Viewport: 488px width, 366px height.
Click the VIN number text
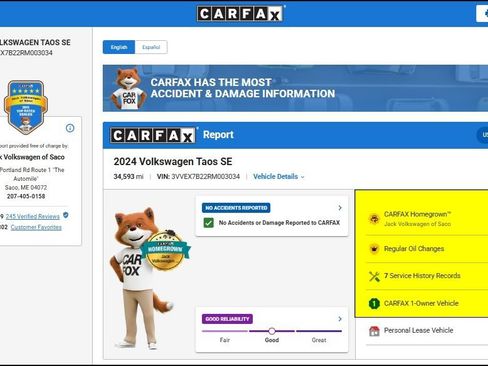coord(205,177)
